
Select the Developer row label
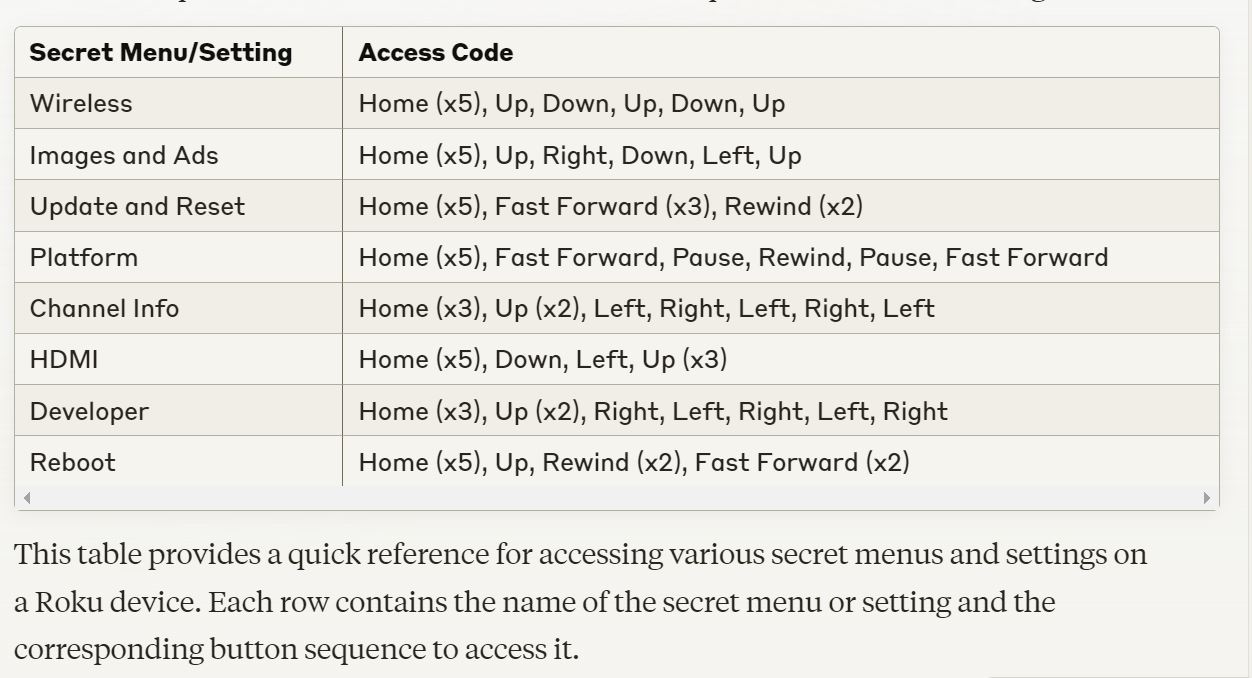pos(89,411)
